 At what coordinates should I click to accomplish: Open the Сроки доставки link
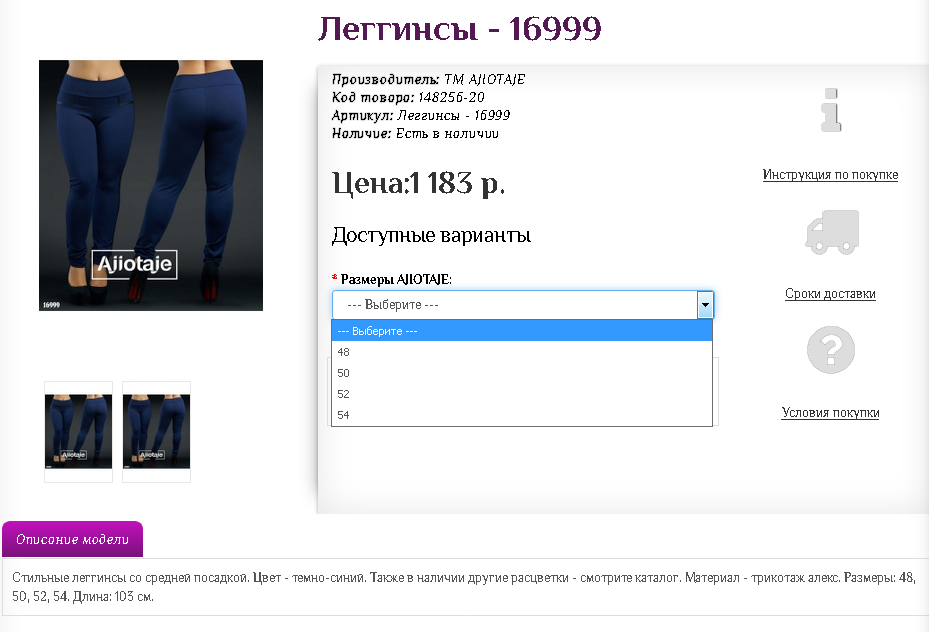tap(830, 294)
